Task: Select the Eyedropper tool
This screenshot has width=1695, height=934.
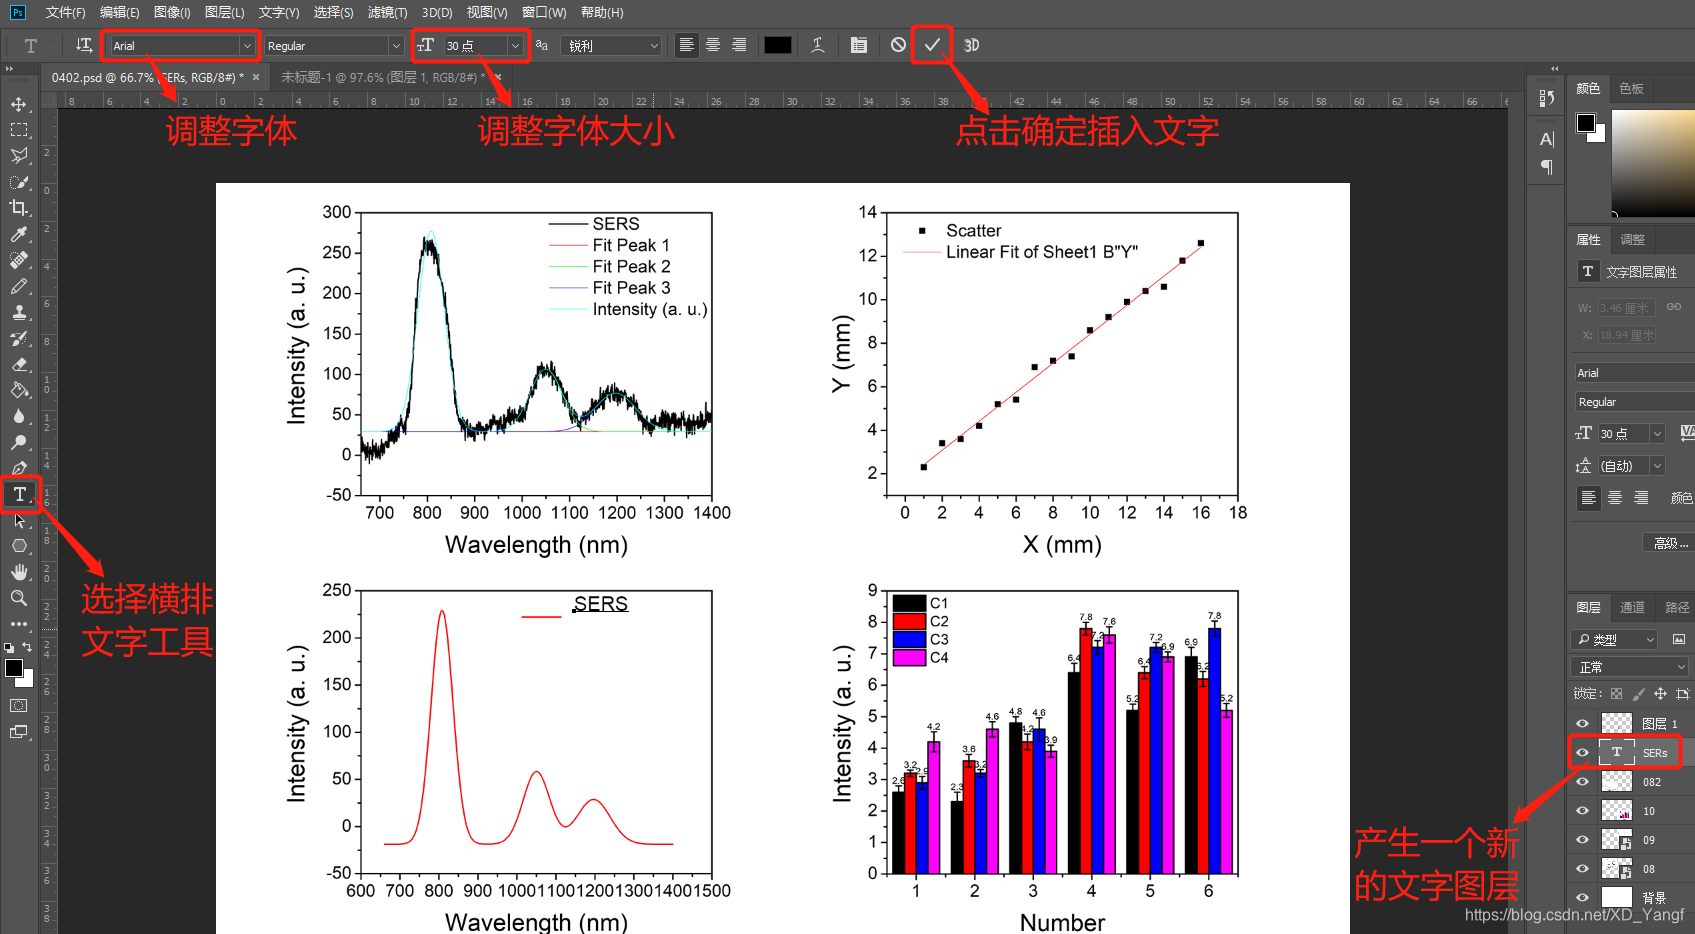Action: 19,234
